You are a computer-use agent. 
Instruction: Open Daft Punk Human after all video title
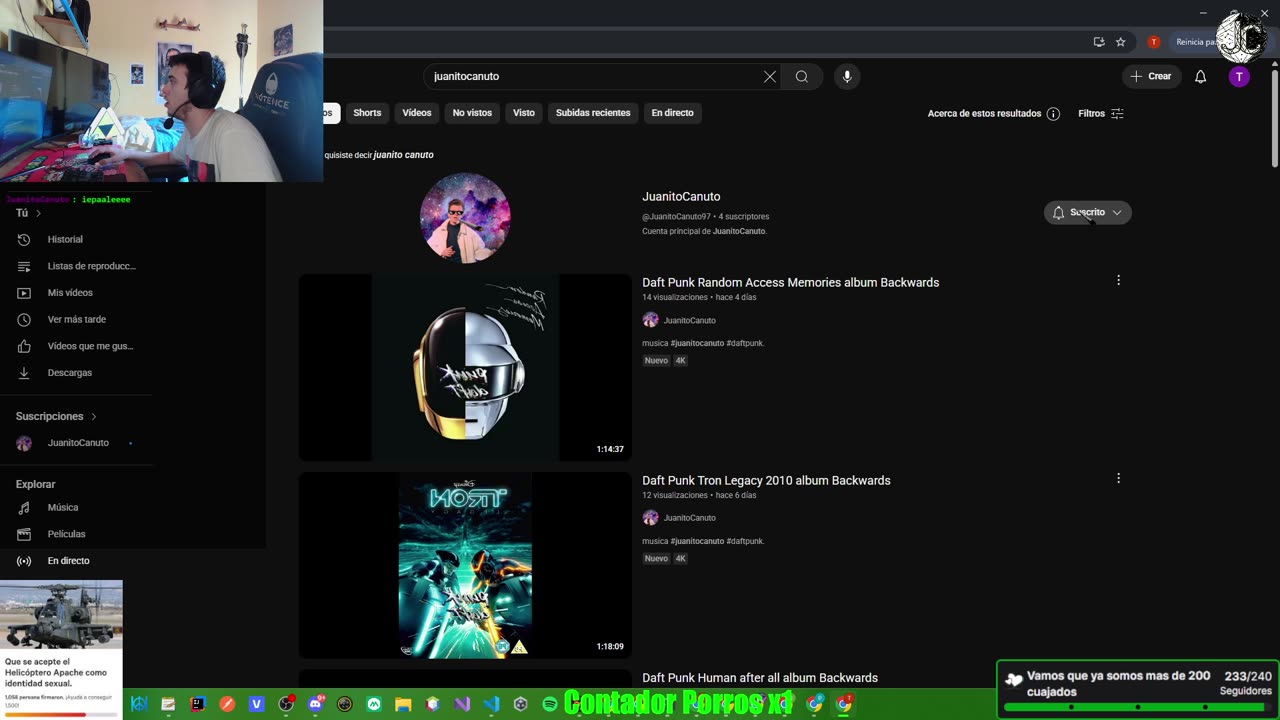coord(760,678)
